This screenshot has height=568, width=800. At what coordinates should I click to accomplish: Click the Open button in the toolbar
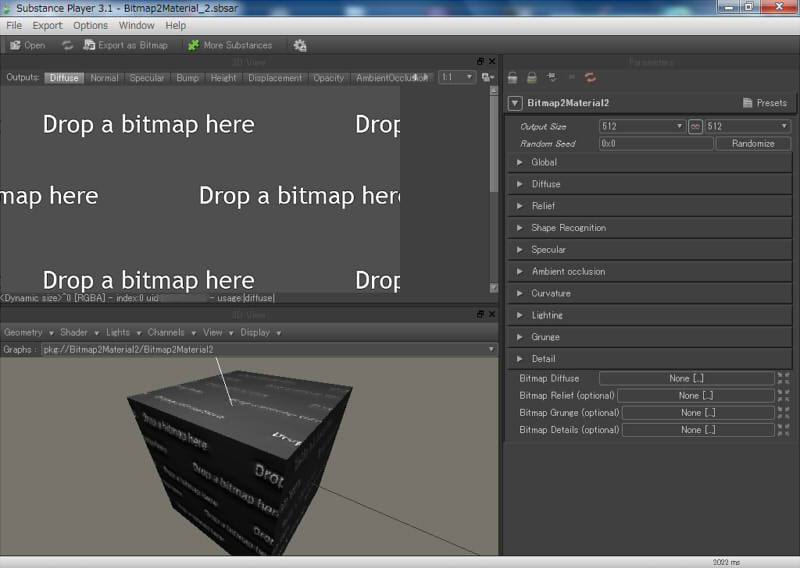tap(28, 45)
